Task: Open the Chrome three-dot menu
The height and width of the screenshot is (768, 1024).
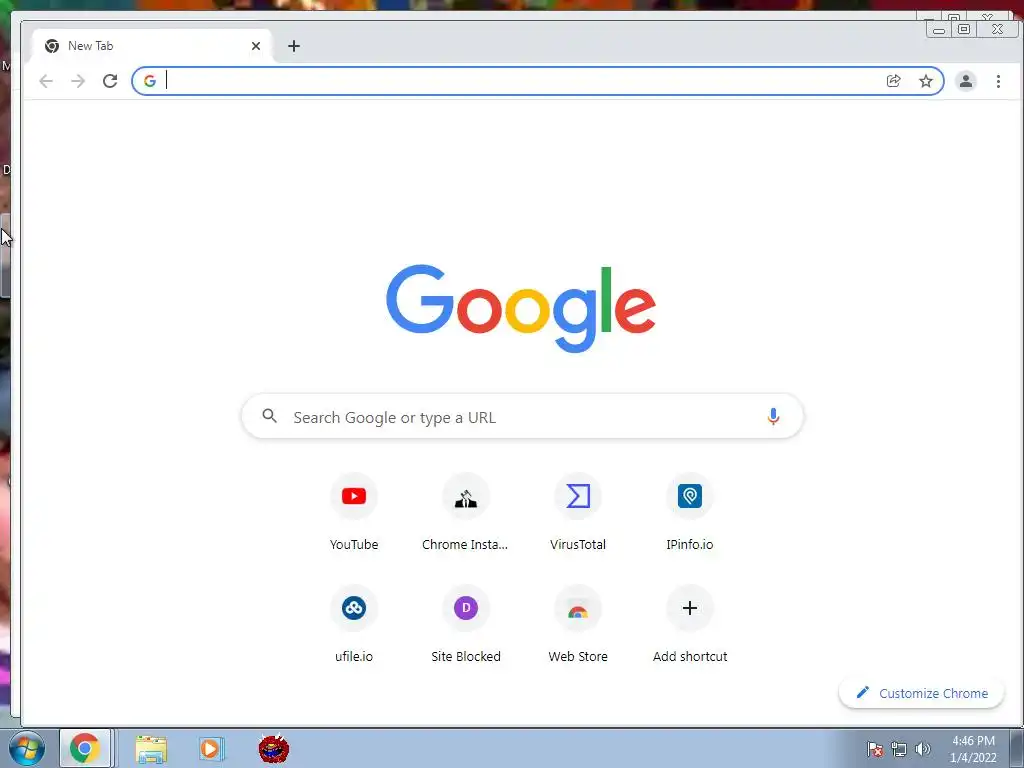Action: [x=998, y=81]
